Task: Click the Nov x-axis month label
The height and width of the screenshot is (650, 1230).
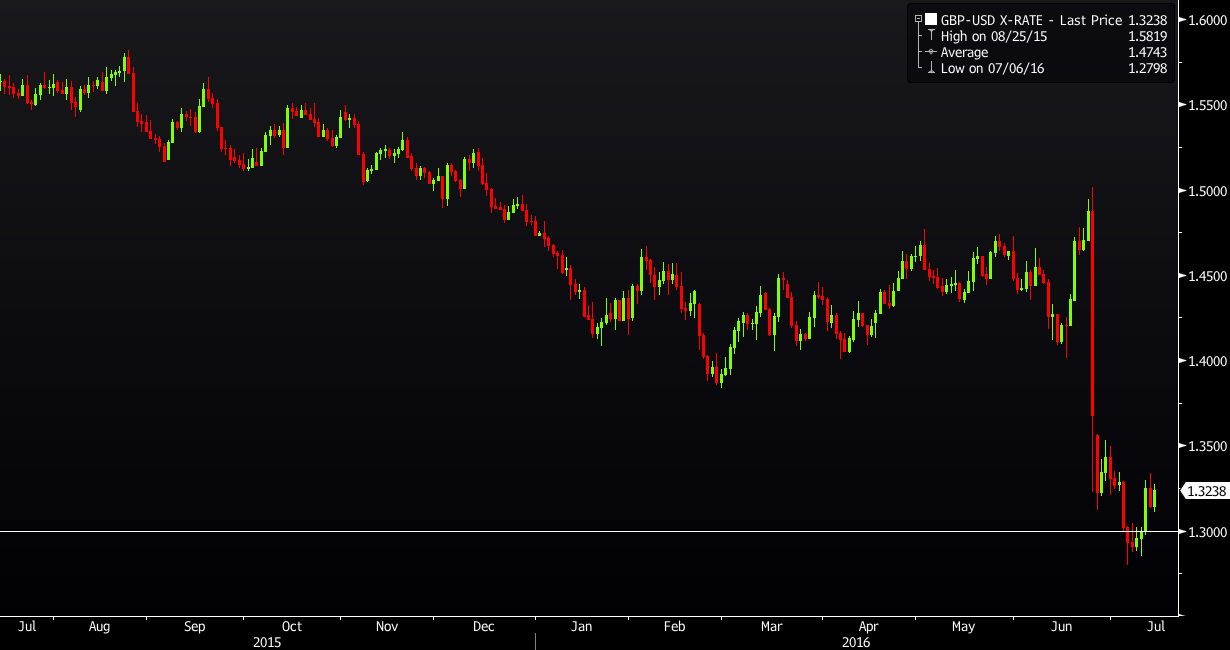Action: (387, 627)
